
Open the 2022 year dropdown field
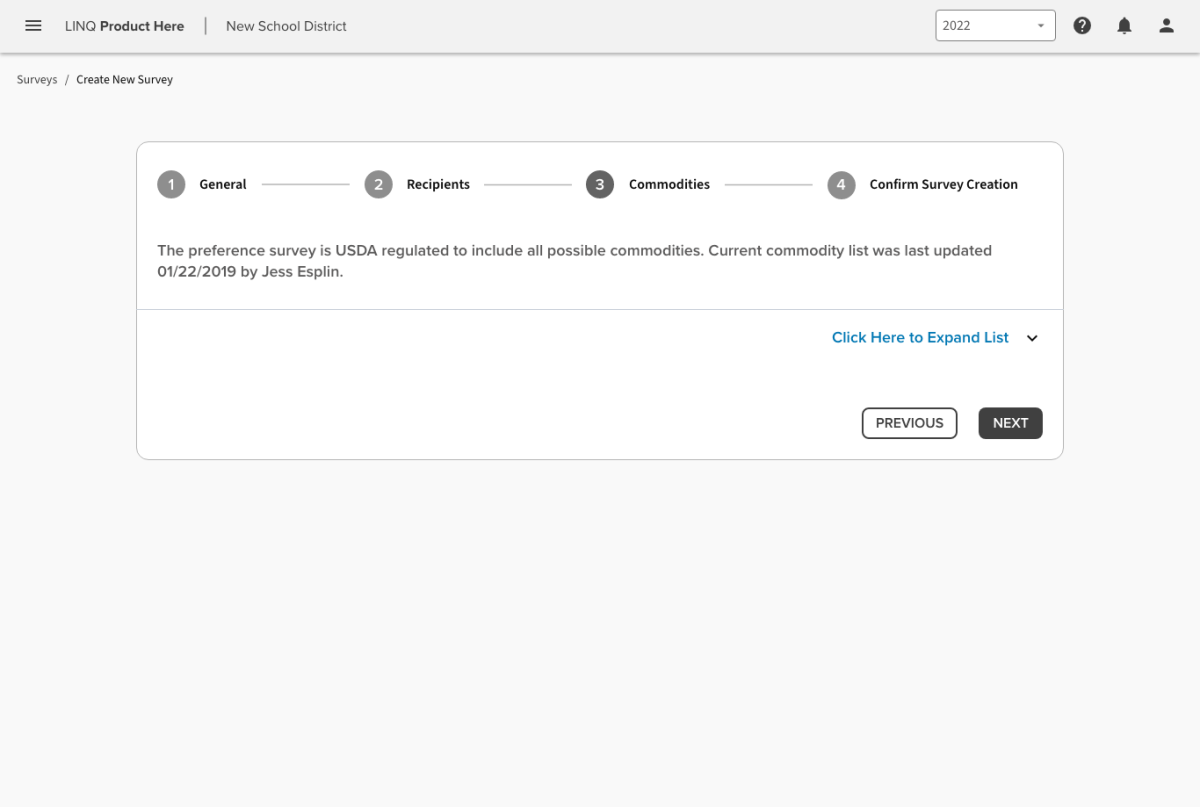[x=984, y=26]
